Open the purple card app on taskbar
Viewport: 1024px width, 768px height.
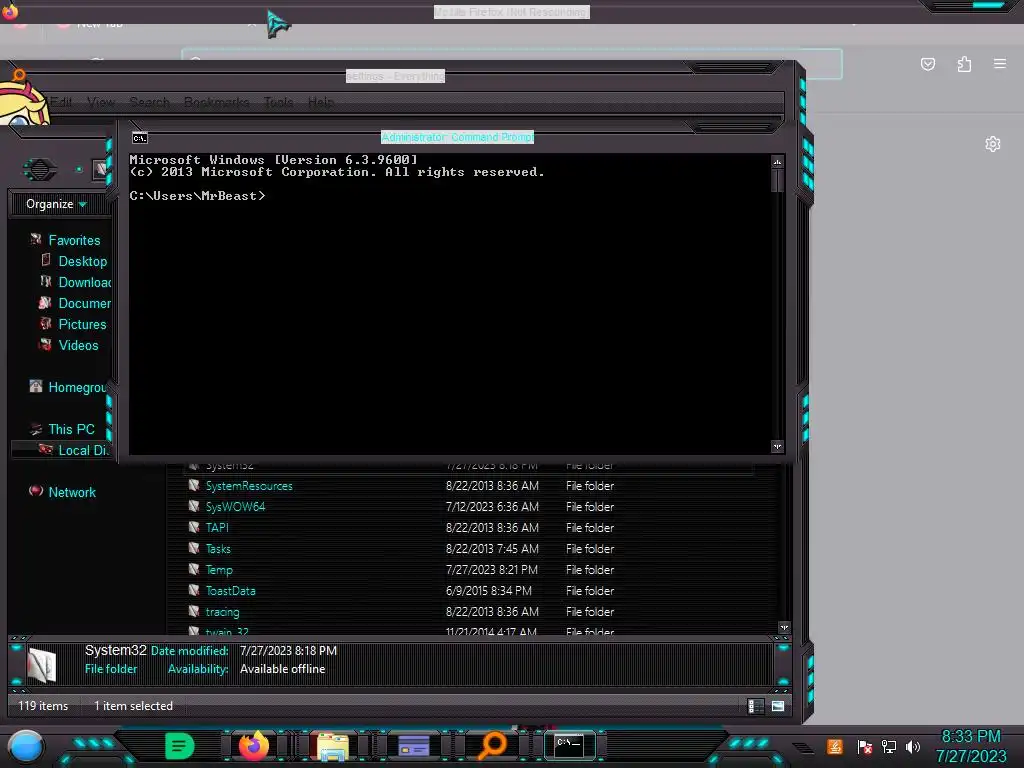(x=413, y=746)
